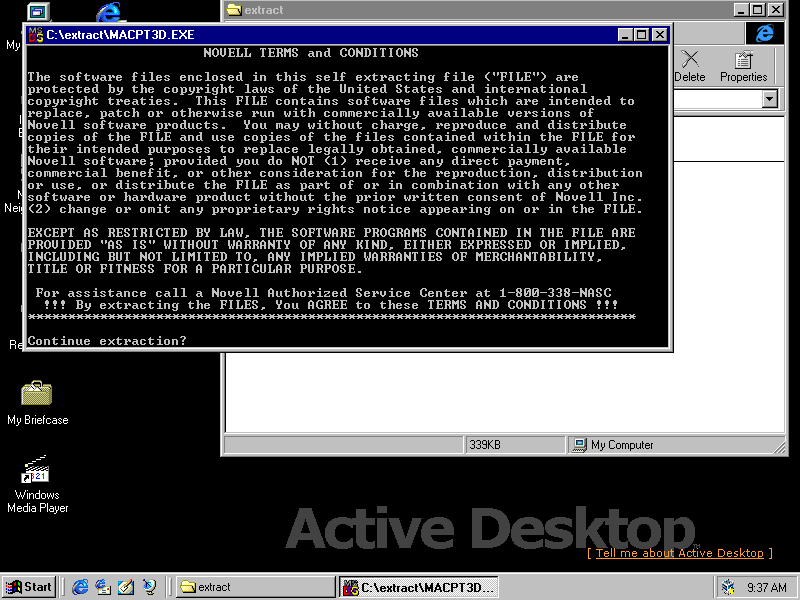Launch Internet Explorer from Quick Launch
This screenshot has height=600, width=800.
click(80, 587)
